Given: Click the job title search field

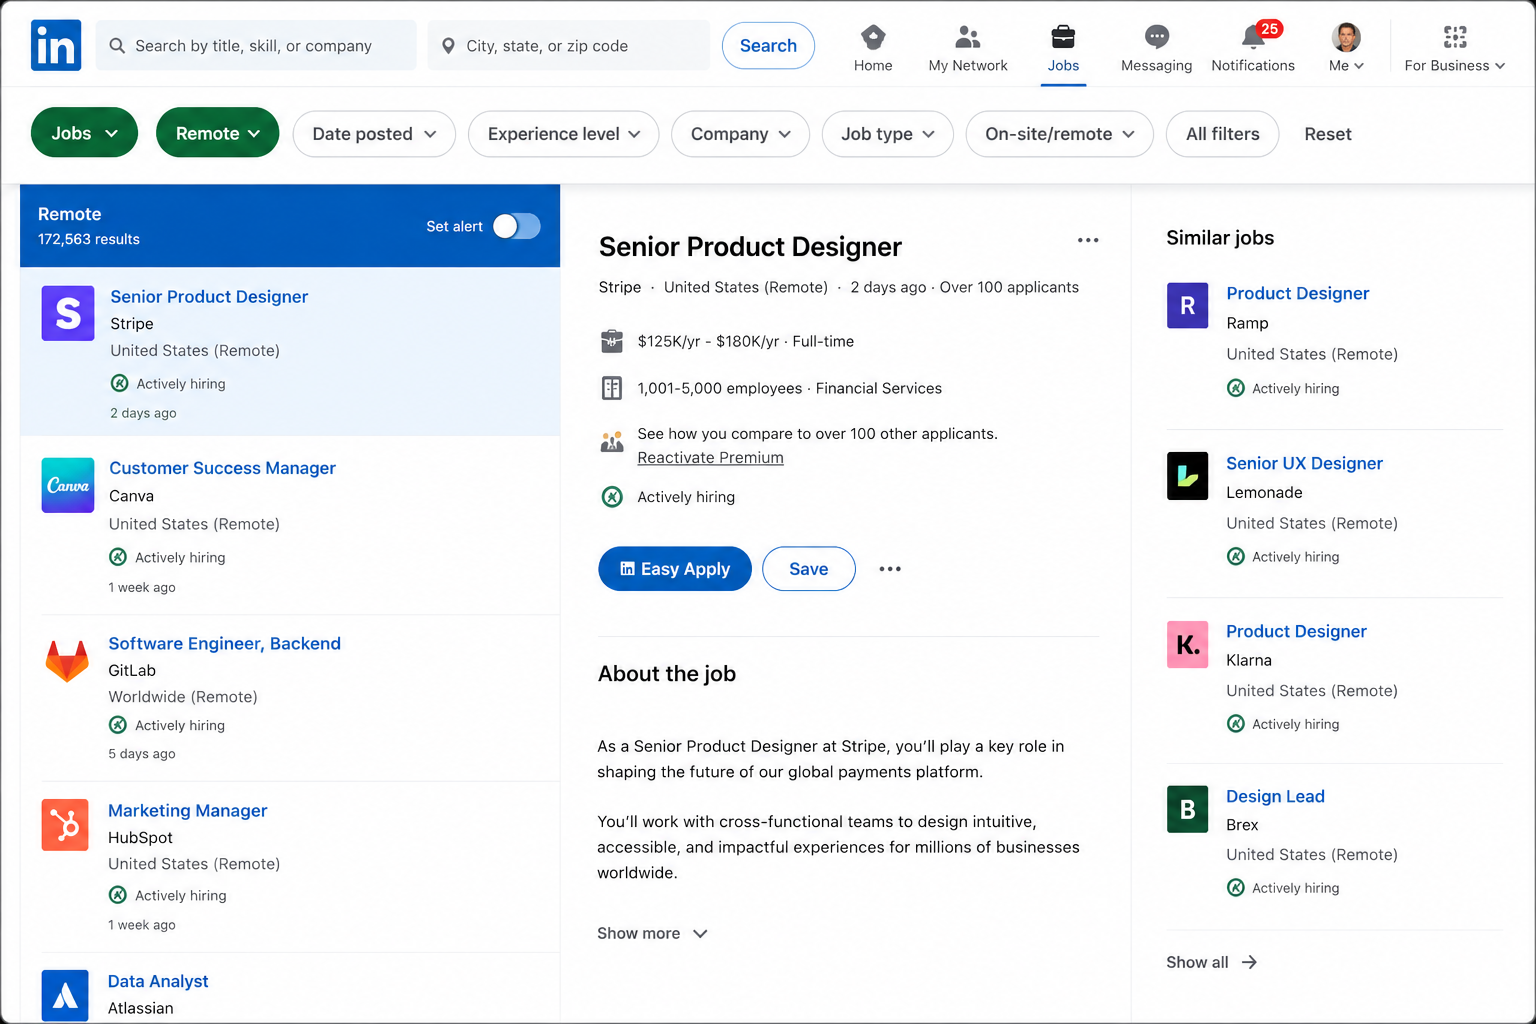Looking at the screenshot, I should click(x=256, y=46).
